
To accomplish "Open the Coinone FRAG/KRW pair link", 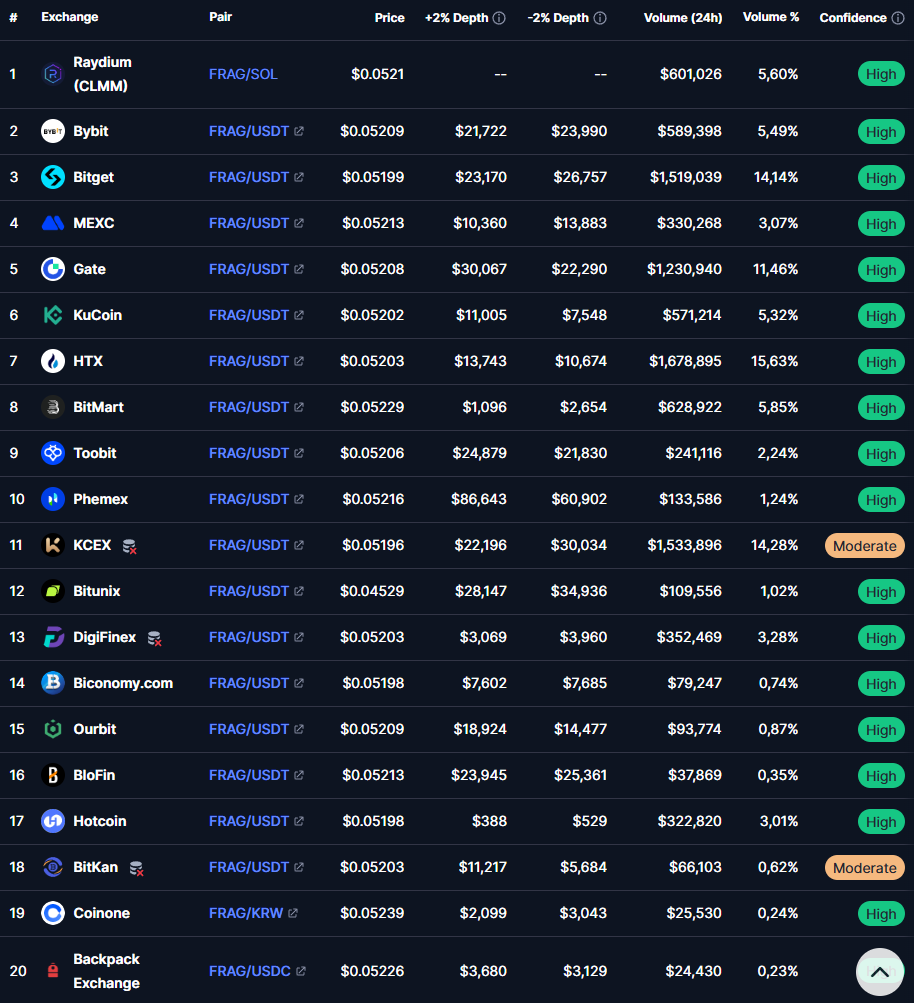I will (x=253, y=913).
